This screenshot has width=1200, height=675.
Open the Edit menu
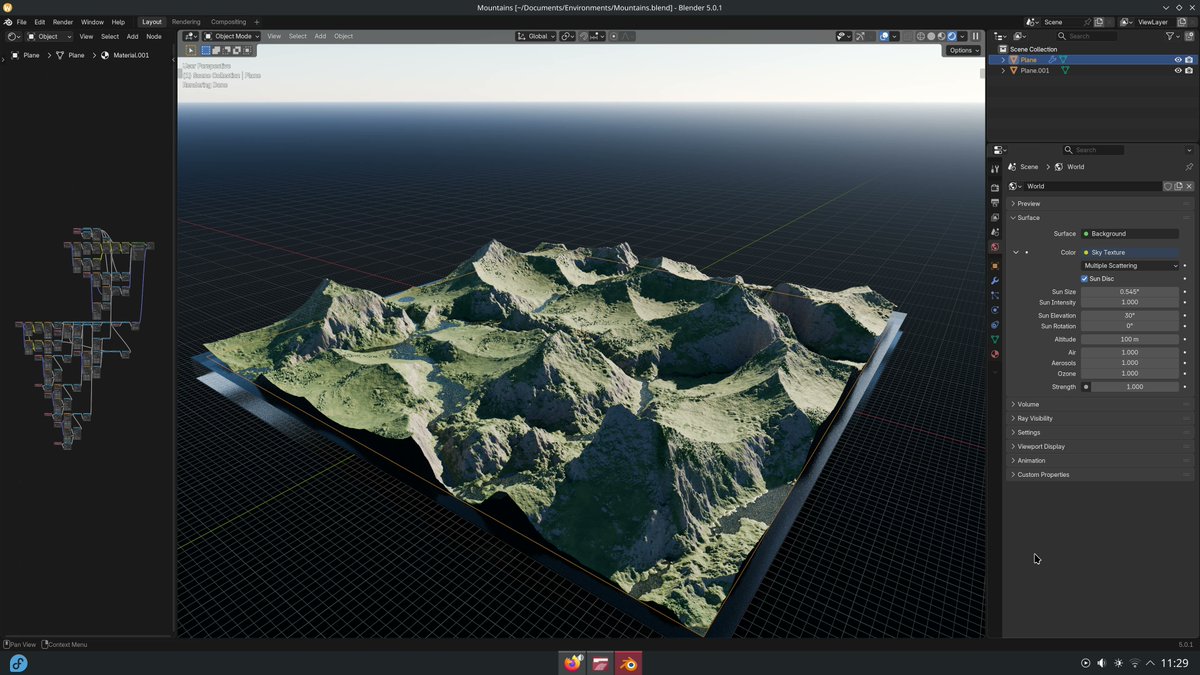point(39,22)
